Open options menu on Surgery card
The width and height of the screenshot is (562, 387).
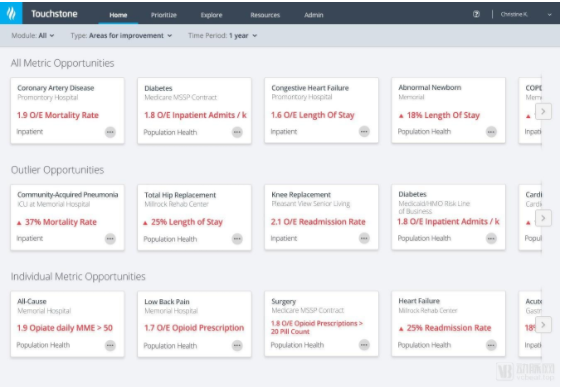click(364, 345)
